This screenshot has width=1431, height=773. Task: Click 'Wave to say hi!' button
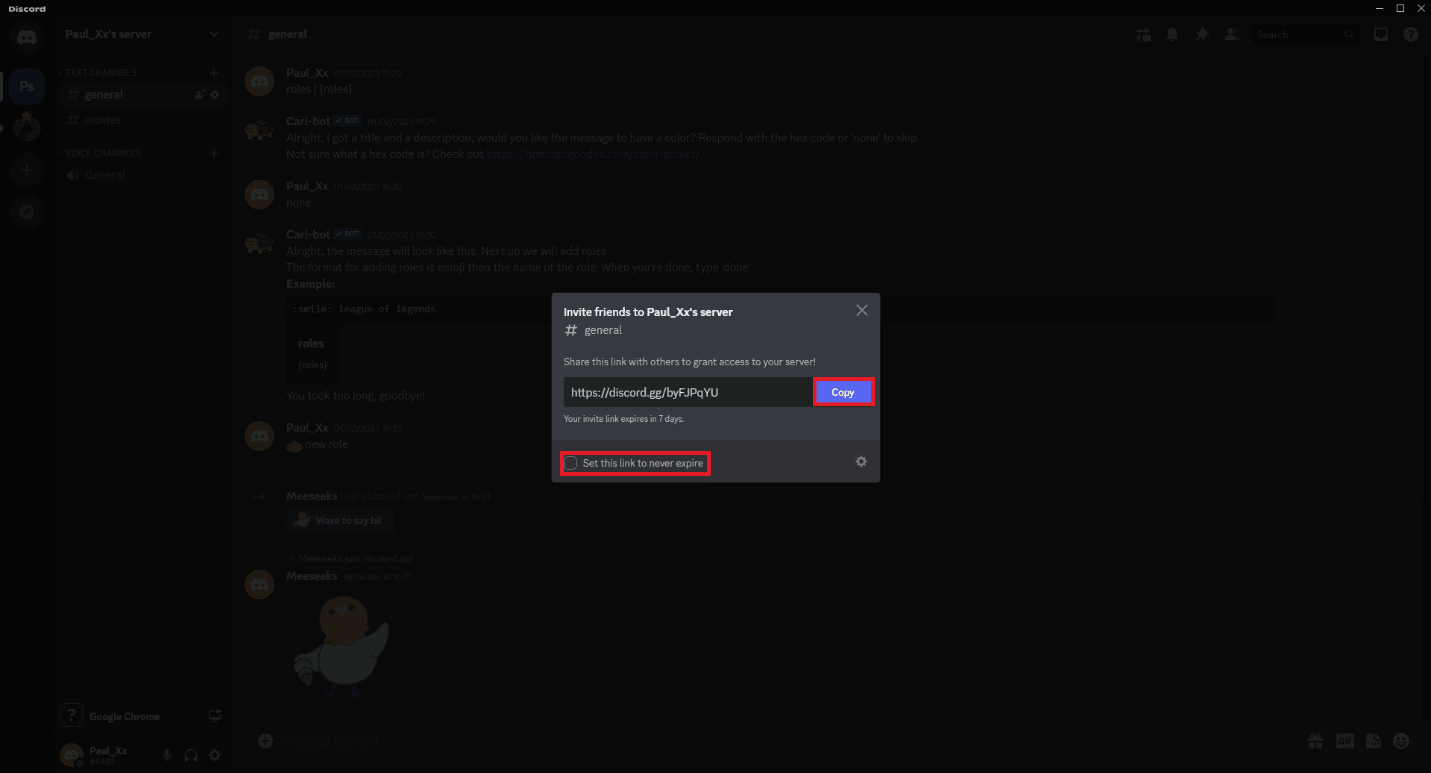coord(339,520)
